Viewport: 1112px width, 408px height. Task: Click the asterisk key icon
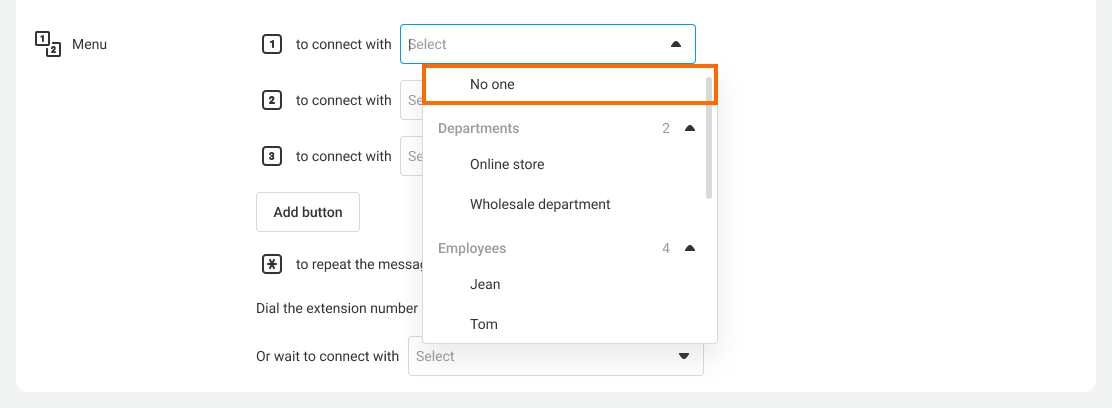click(x=271, y=264)
